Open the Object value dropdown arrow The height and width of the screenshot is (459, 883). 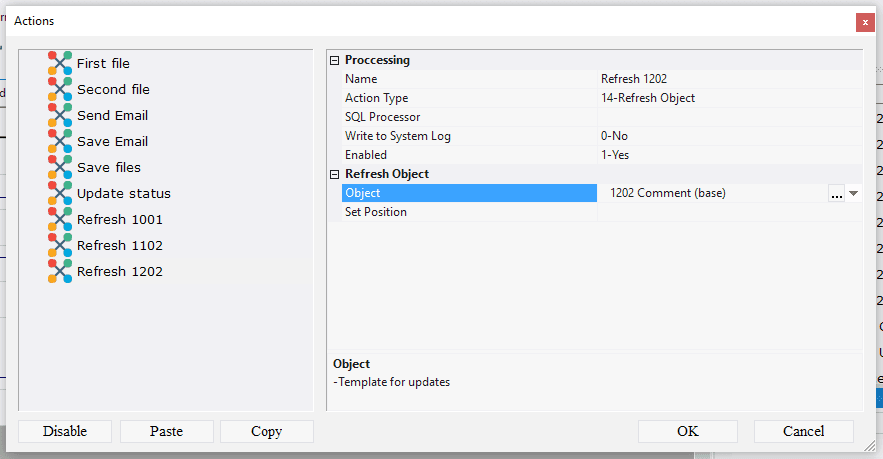[x=854, y=193]
